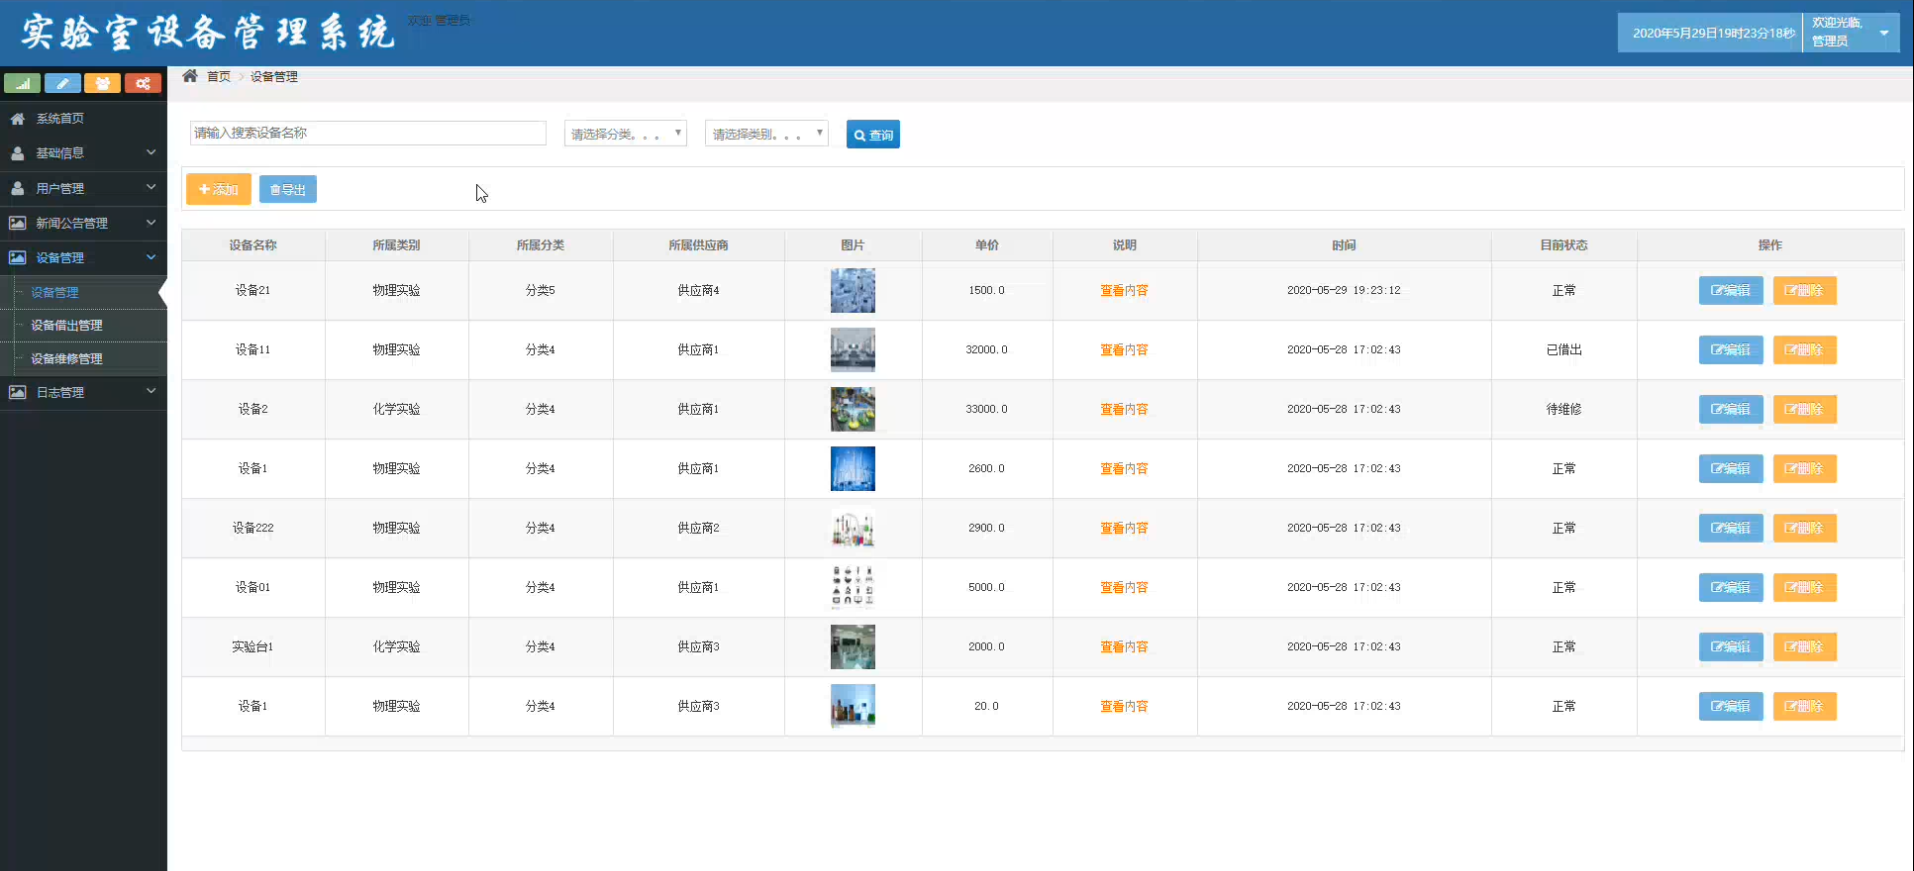Screen dimensions: 1914x871
Task: View 查看内容 for 设备01
Action: pos(1124,587)
